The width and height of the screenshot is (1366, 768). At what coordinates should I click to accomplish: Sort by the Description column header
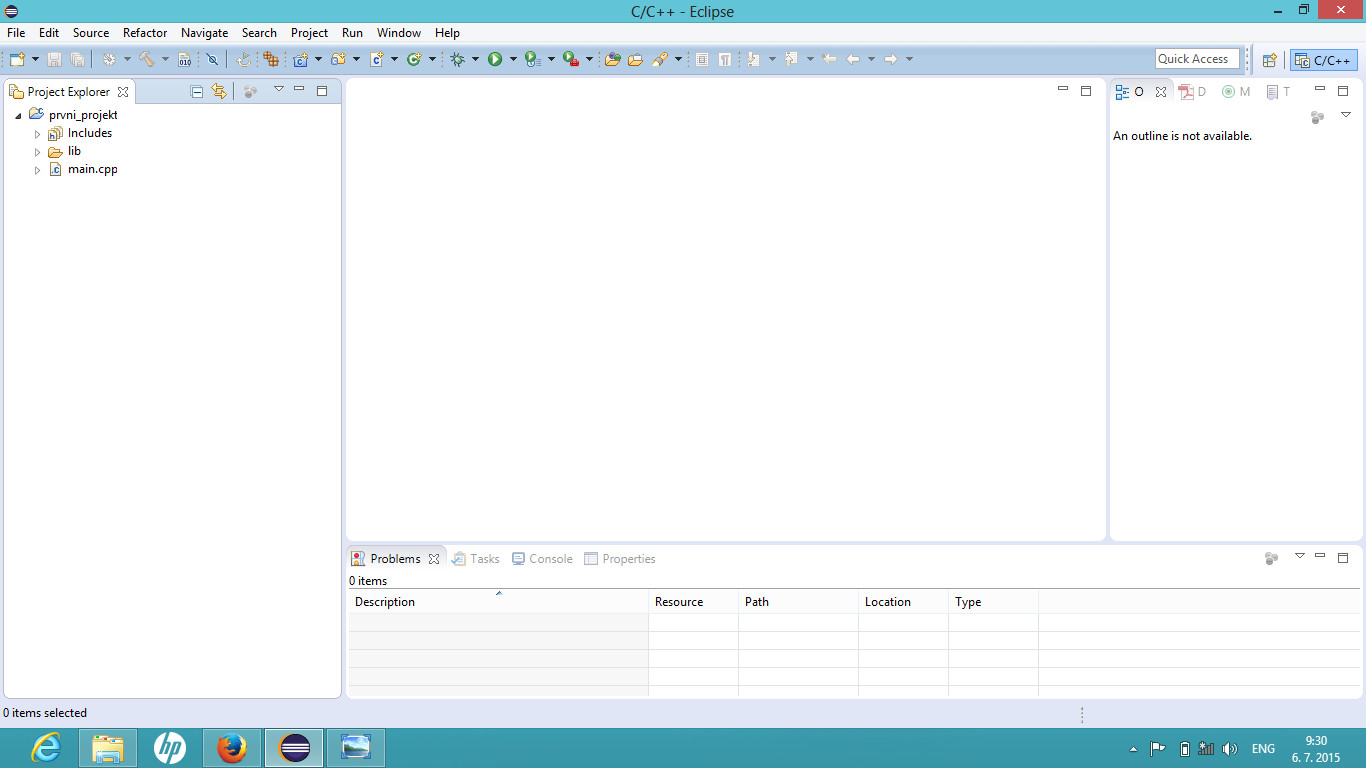(385, 602)
